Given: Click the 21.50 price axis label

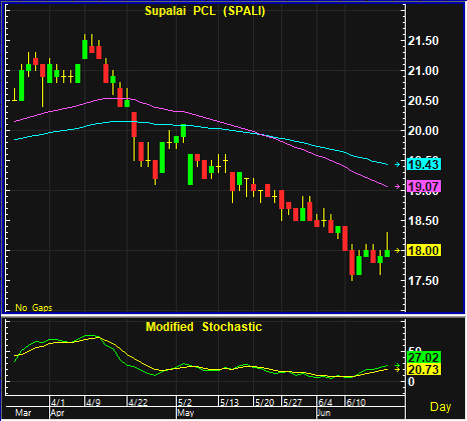Looking at the screenshot, I should pyautogui.click(x=423, y=41).
